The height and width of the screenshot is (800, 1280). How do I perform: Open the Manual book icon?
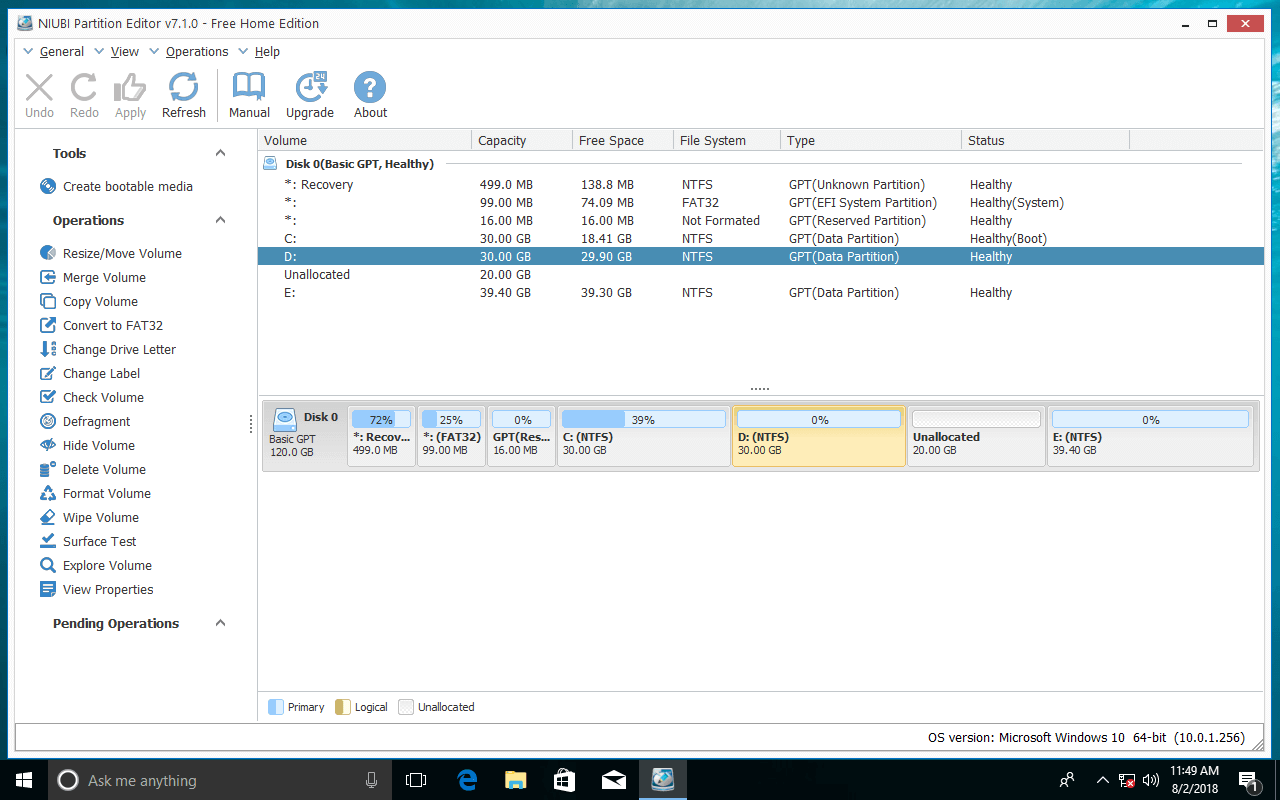[x=249, y=96]
